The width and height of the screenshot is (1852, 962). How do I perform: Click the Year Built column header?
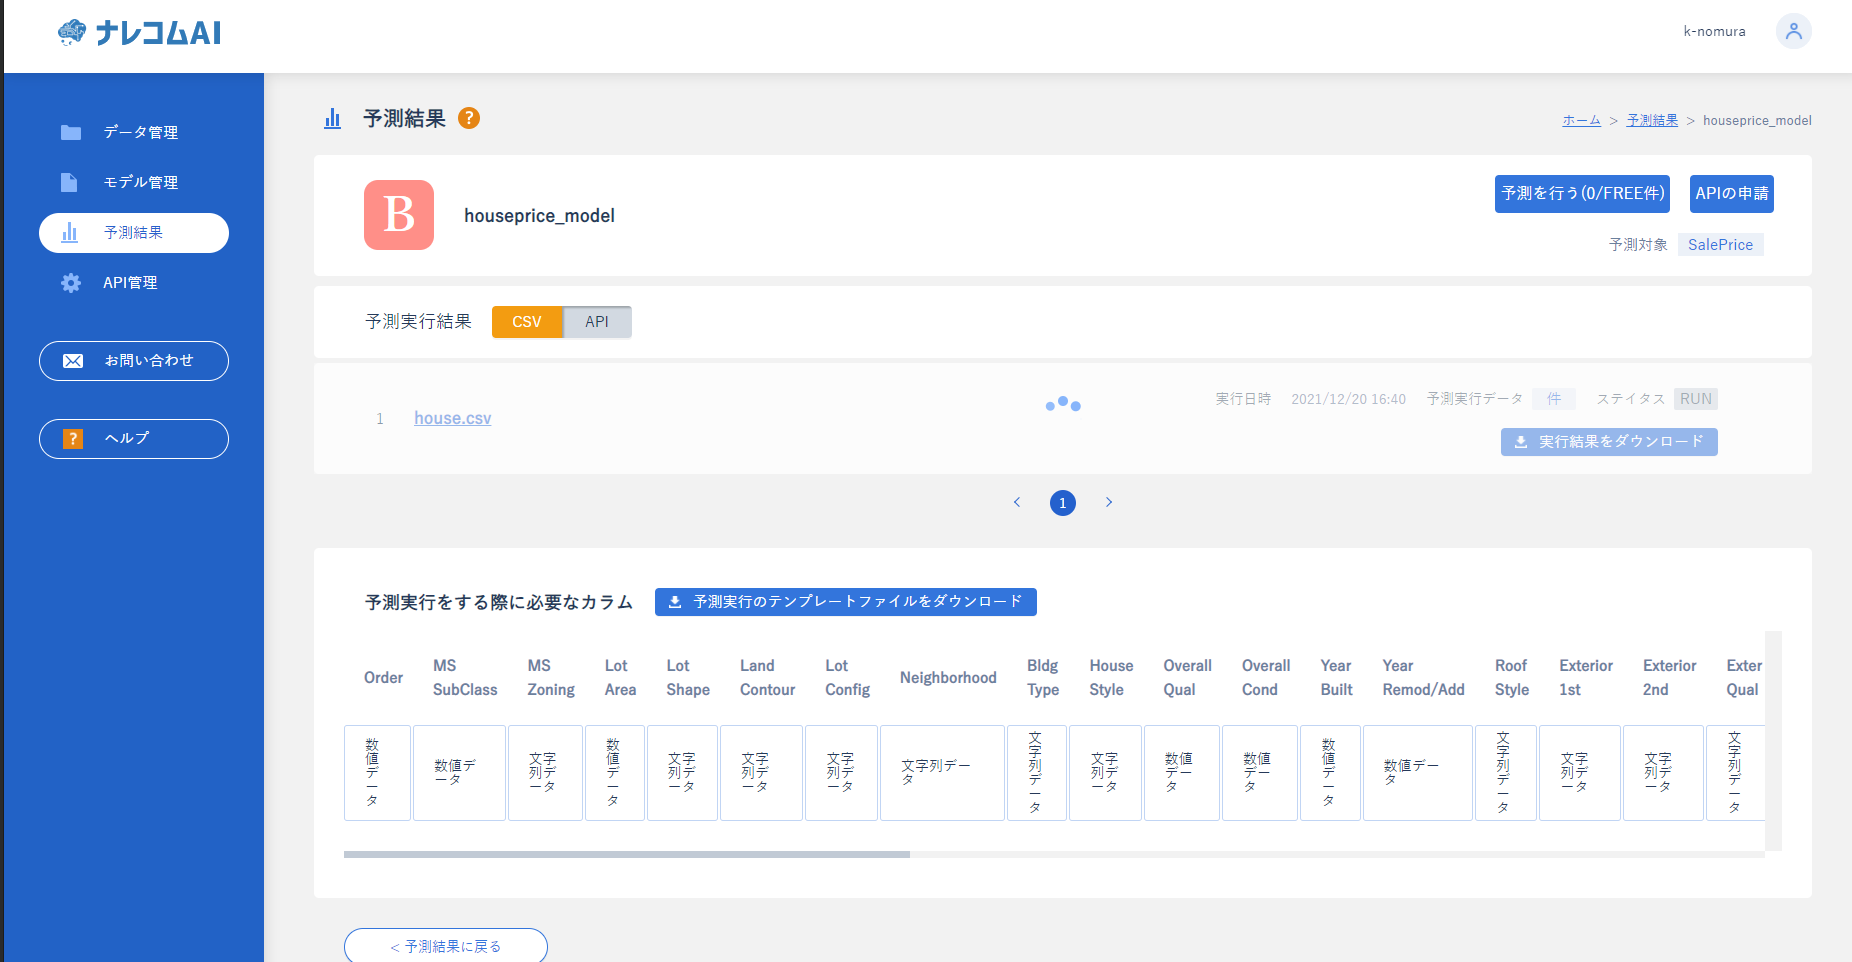click(x=1336, y=678)
